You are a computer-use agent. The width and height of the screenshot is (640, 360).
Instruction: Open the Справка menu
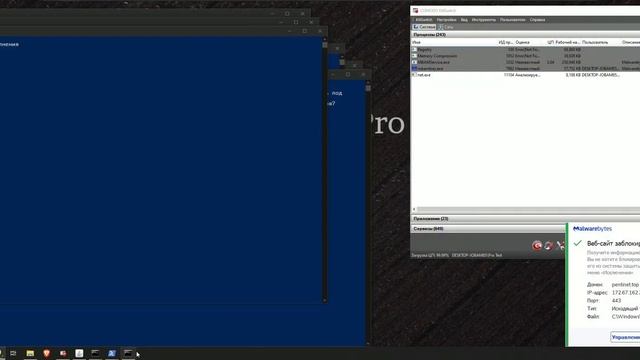[537, 20]
